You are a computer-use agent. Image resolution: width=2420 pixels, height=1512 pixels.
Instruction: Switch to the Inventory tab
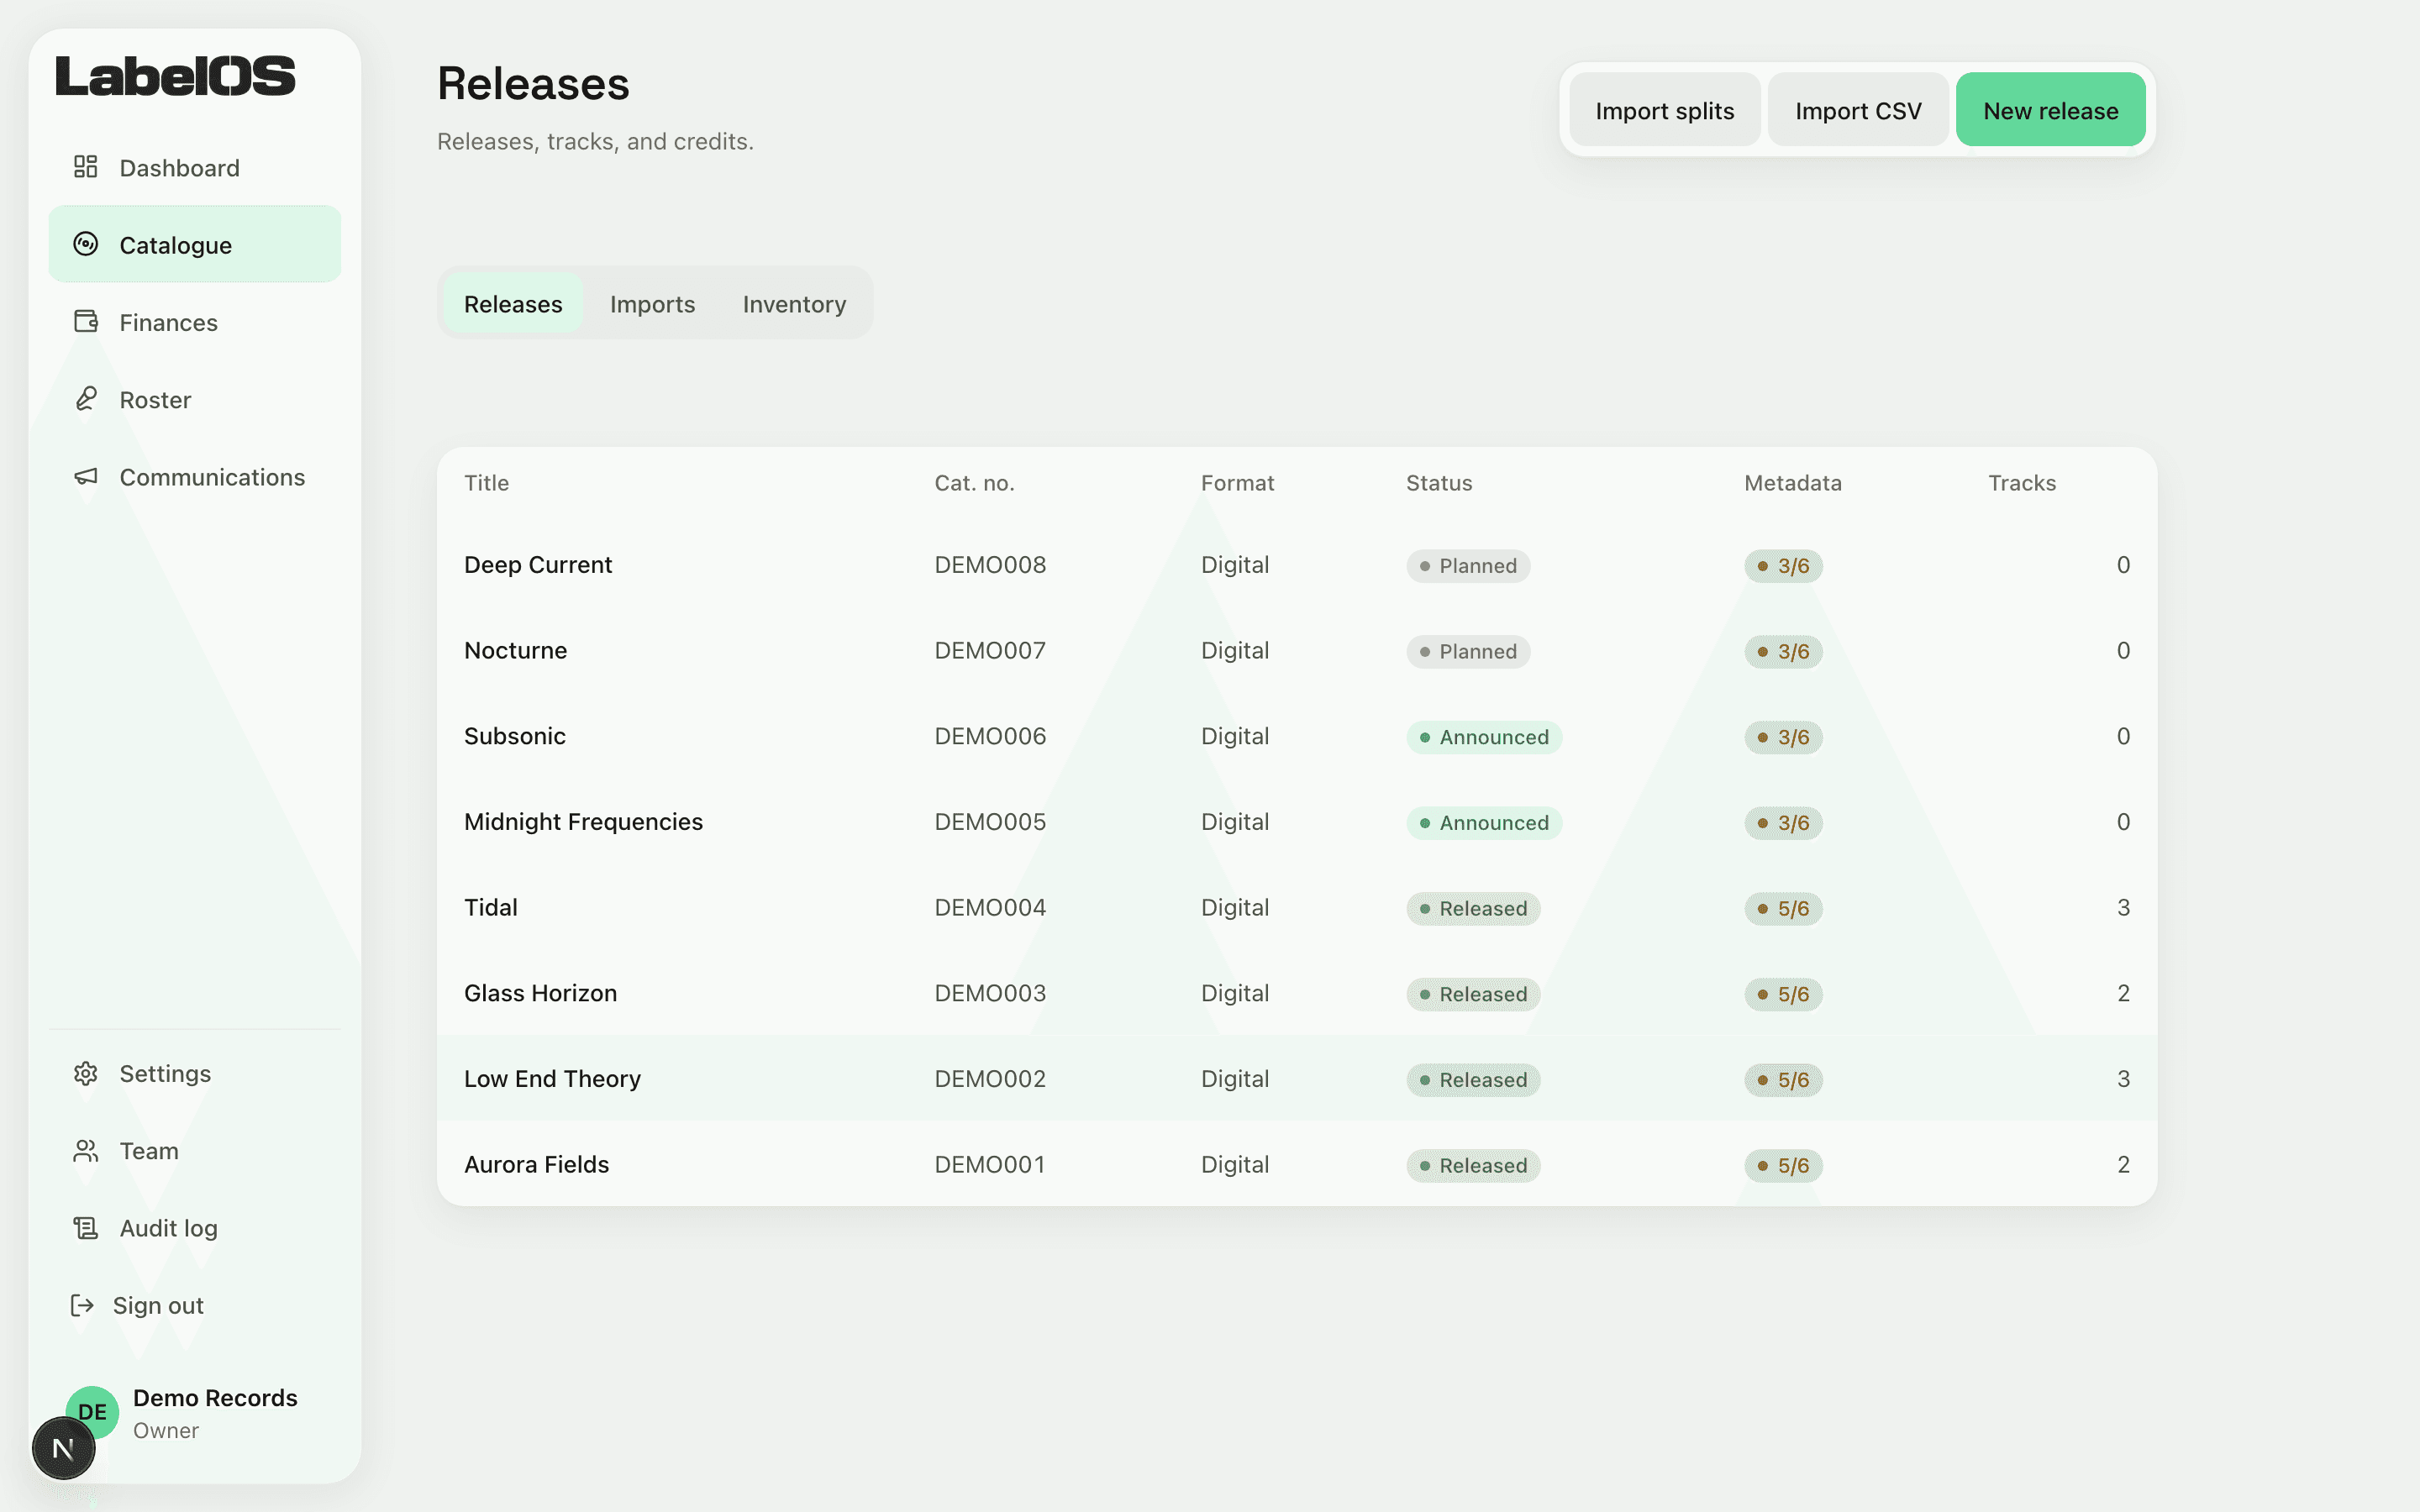(794, 303)
